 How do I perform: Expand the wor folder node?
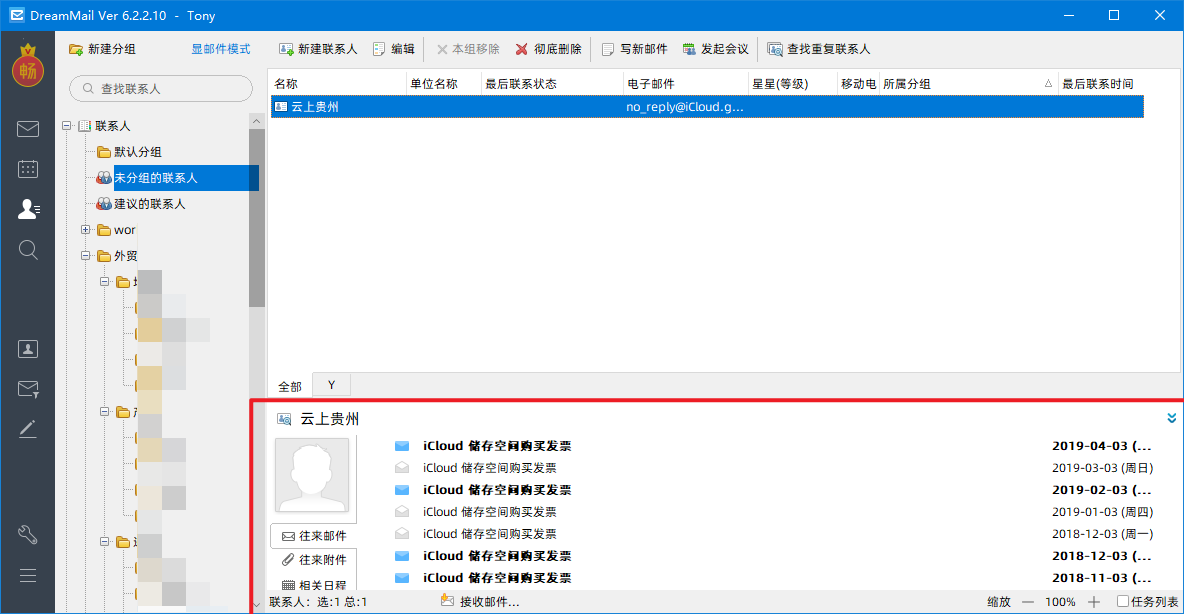tap(85, 230)
